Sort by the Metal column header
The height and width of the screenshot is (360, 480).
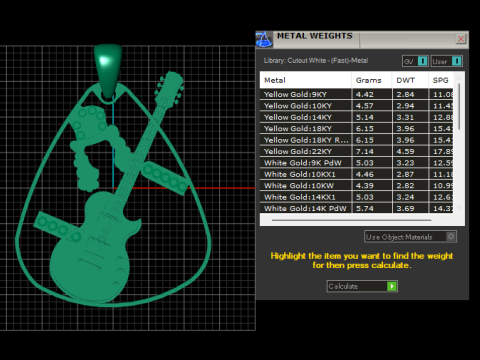pyautogui.click(x=305, y=80)
